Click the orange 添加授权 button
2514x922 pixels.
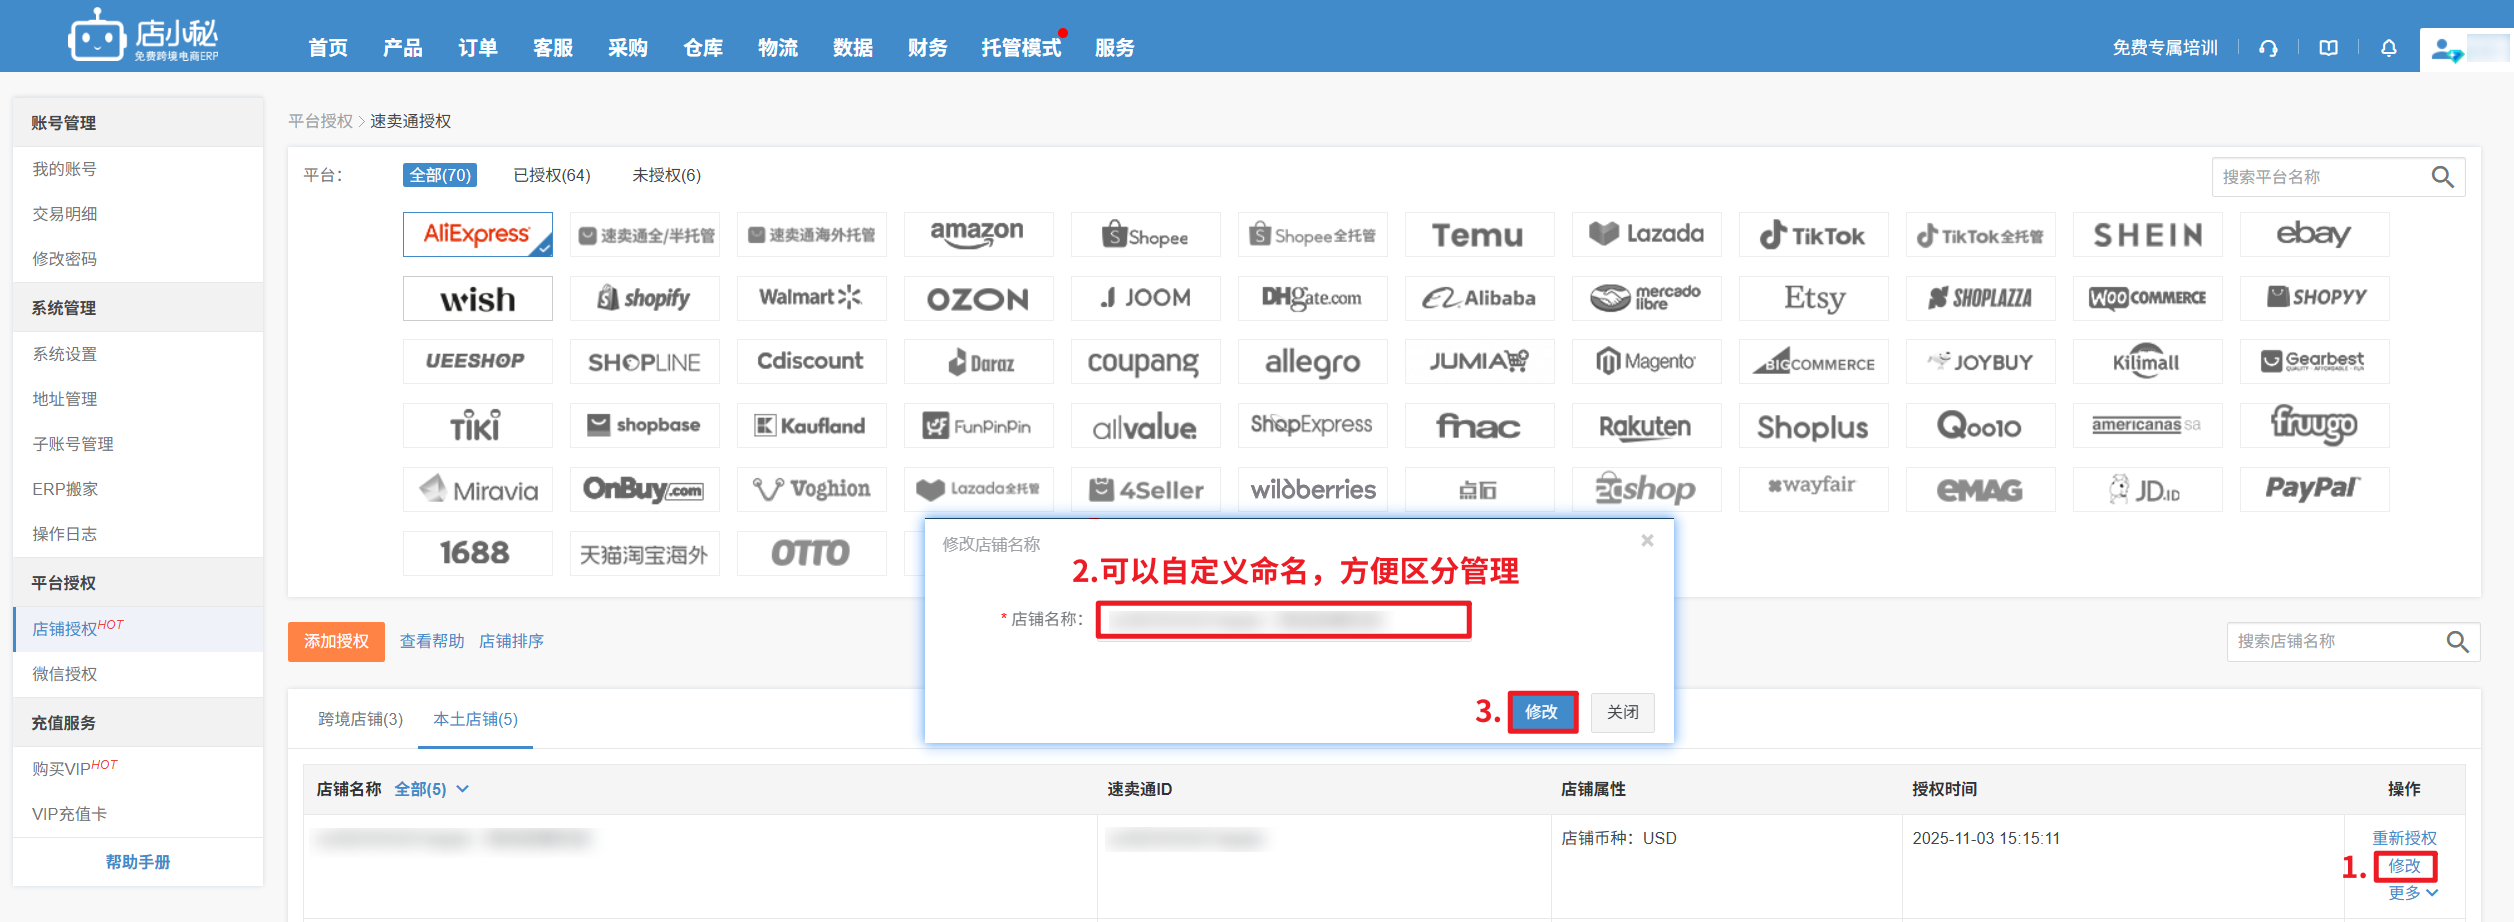tap(336, 642)
